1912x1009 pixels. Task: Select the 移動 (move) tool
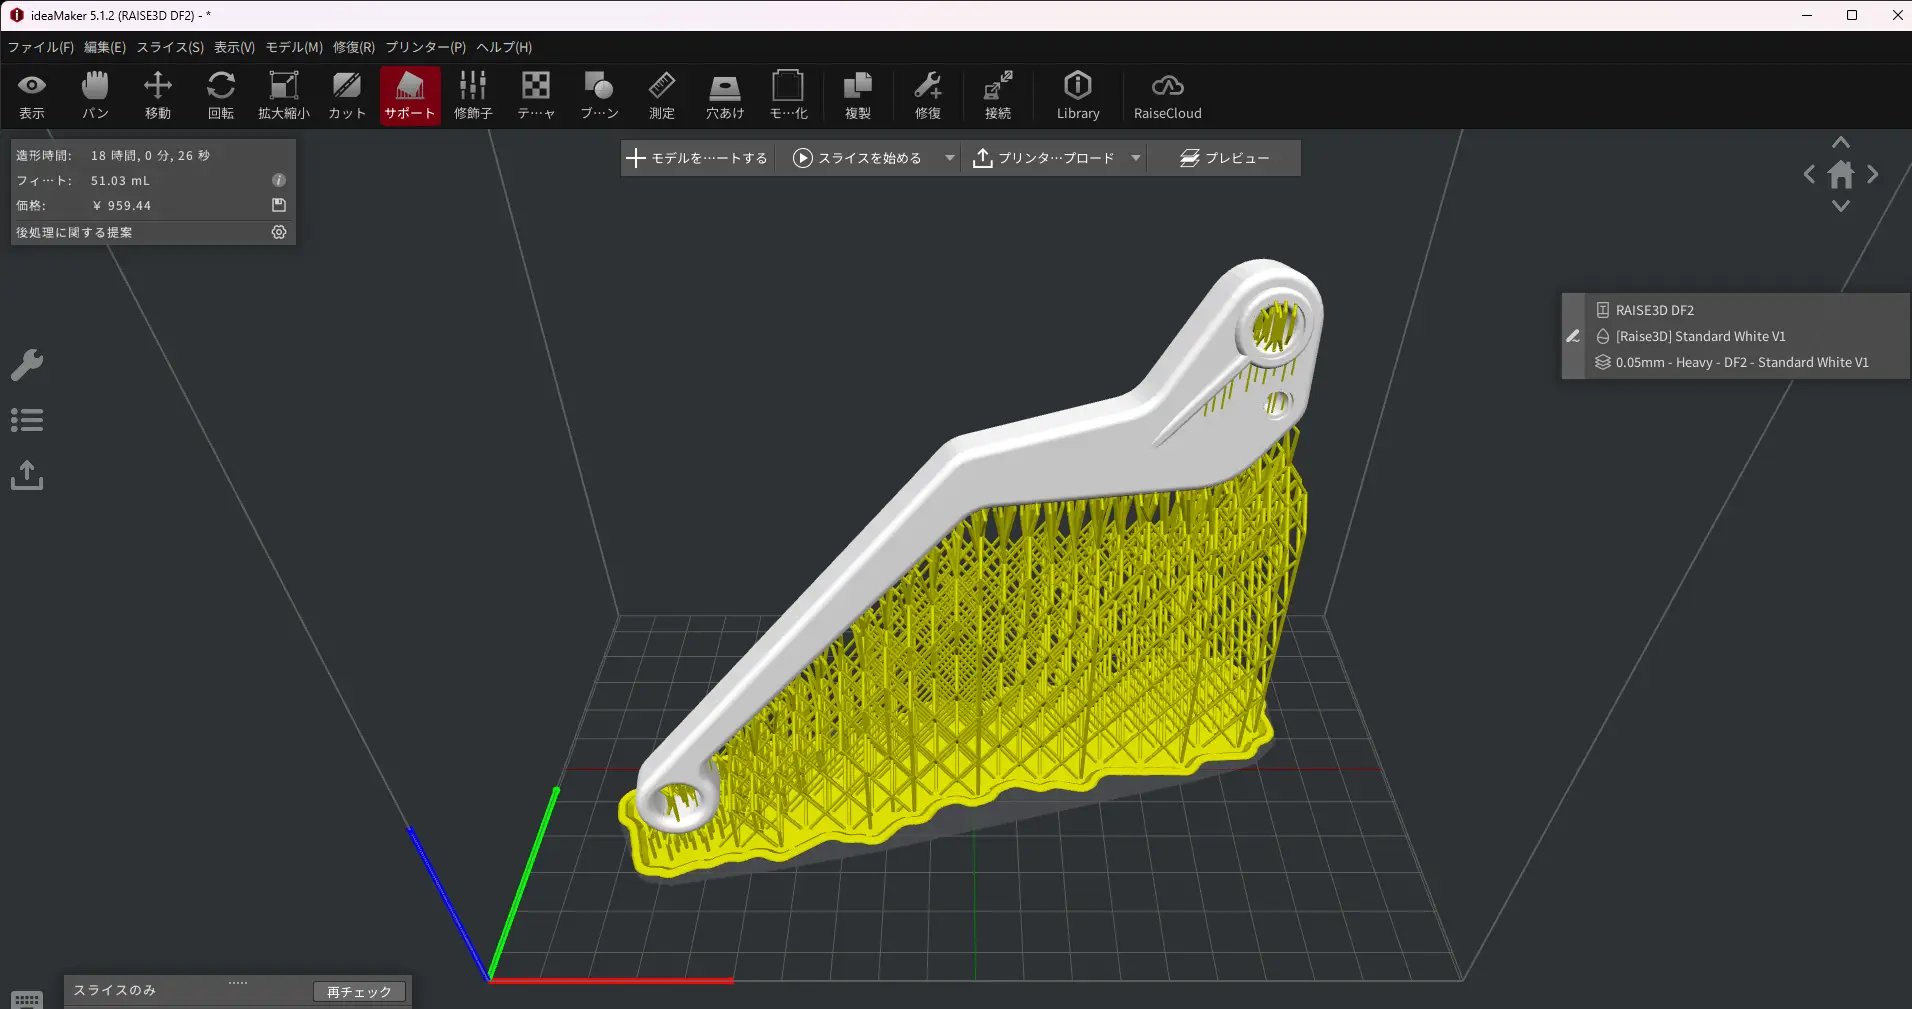[x=157, y=96]
